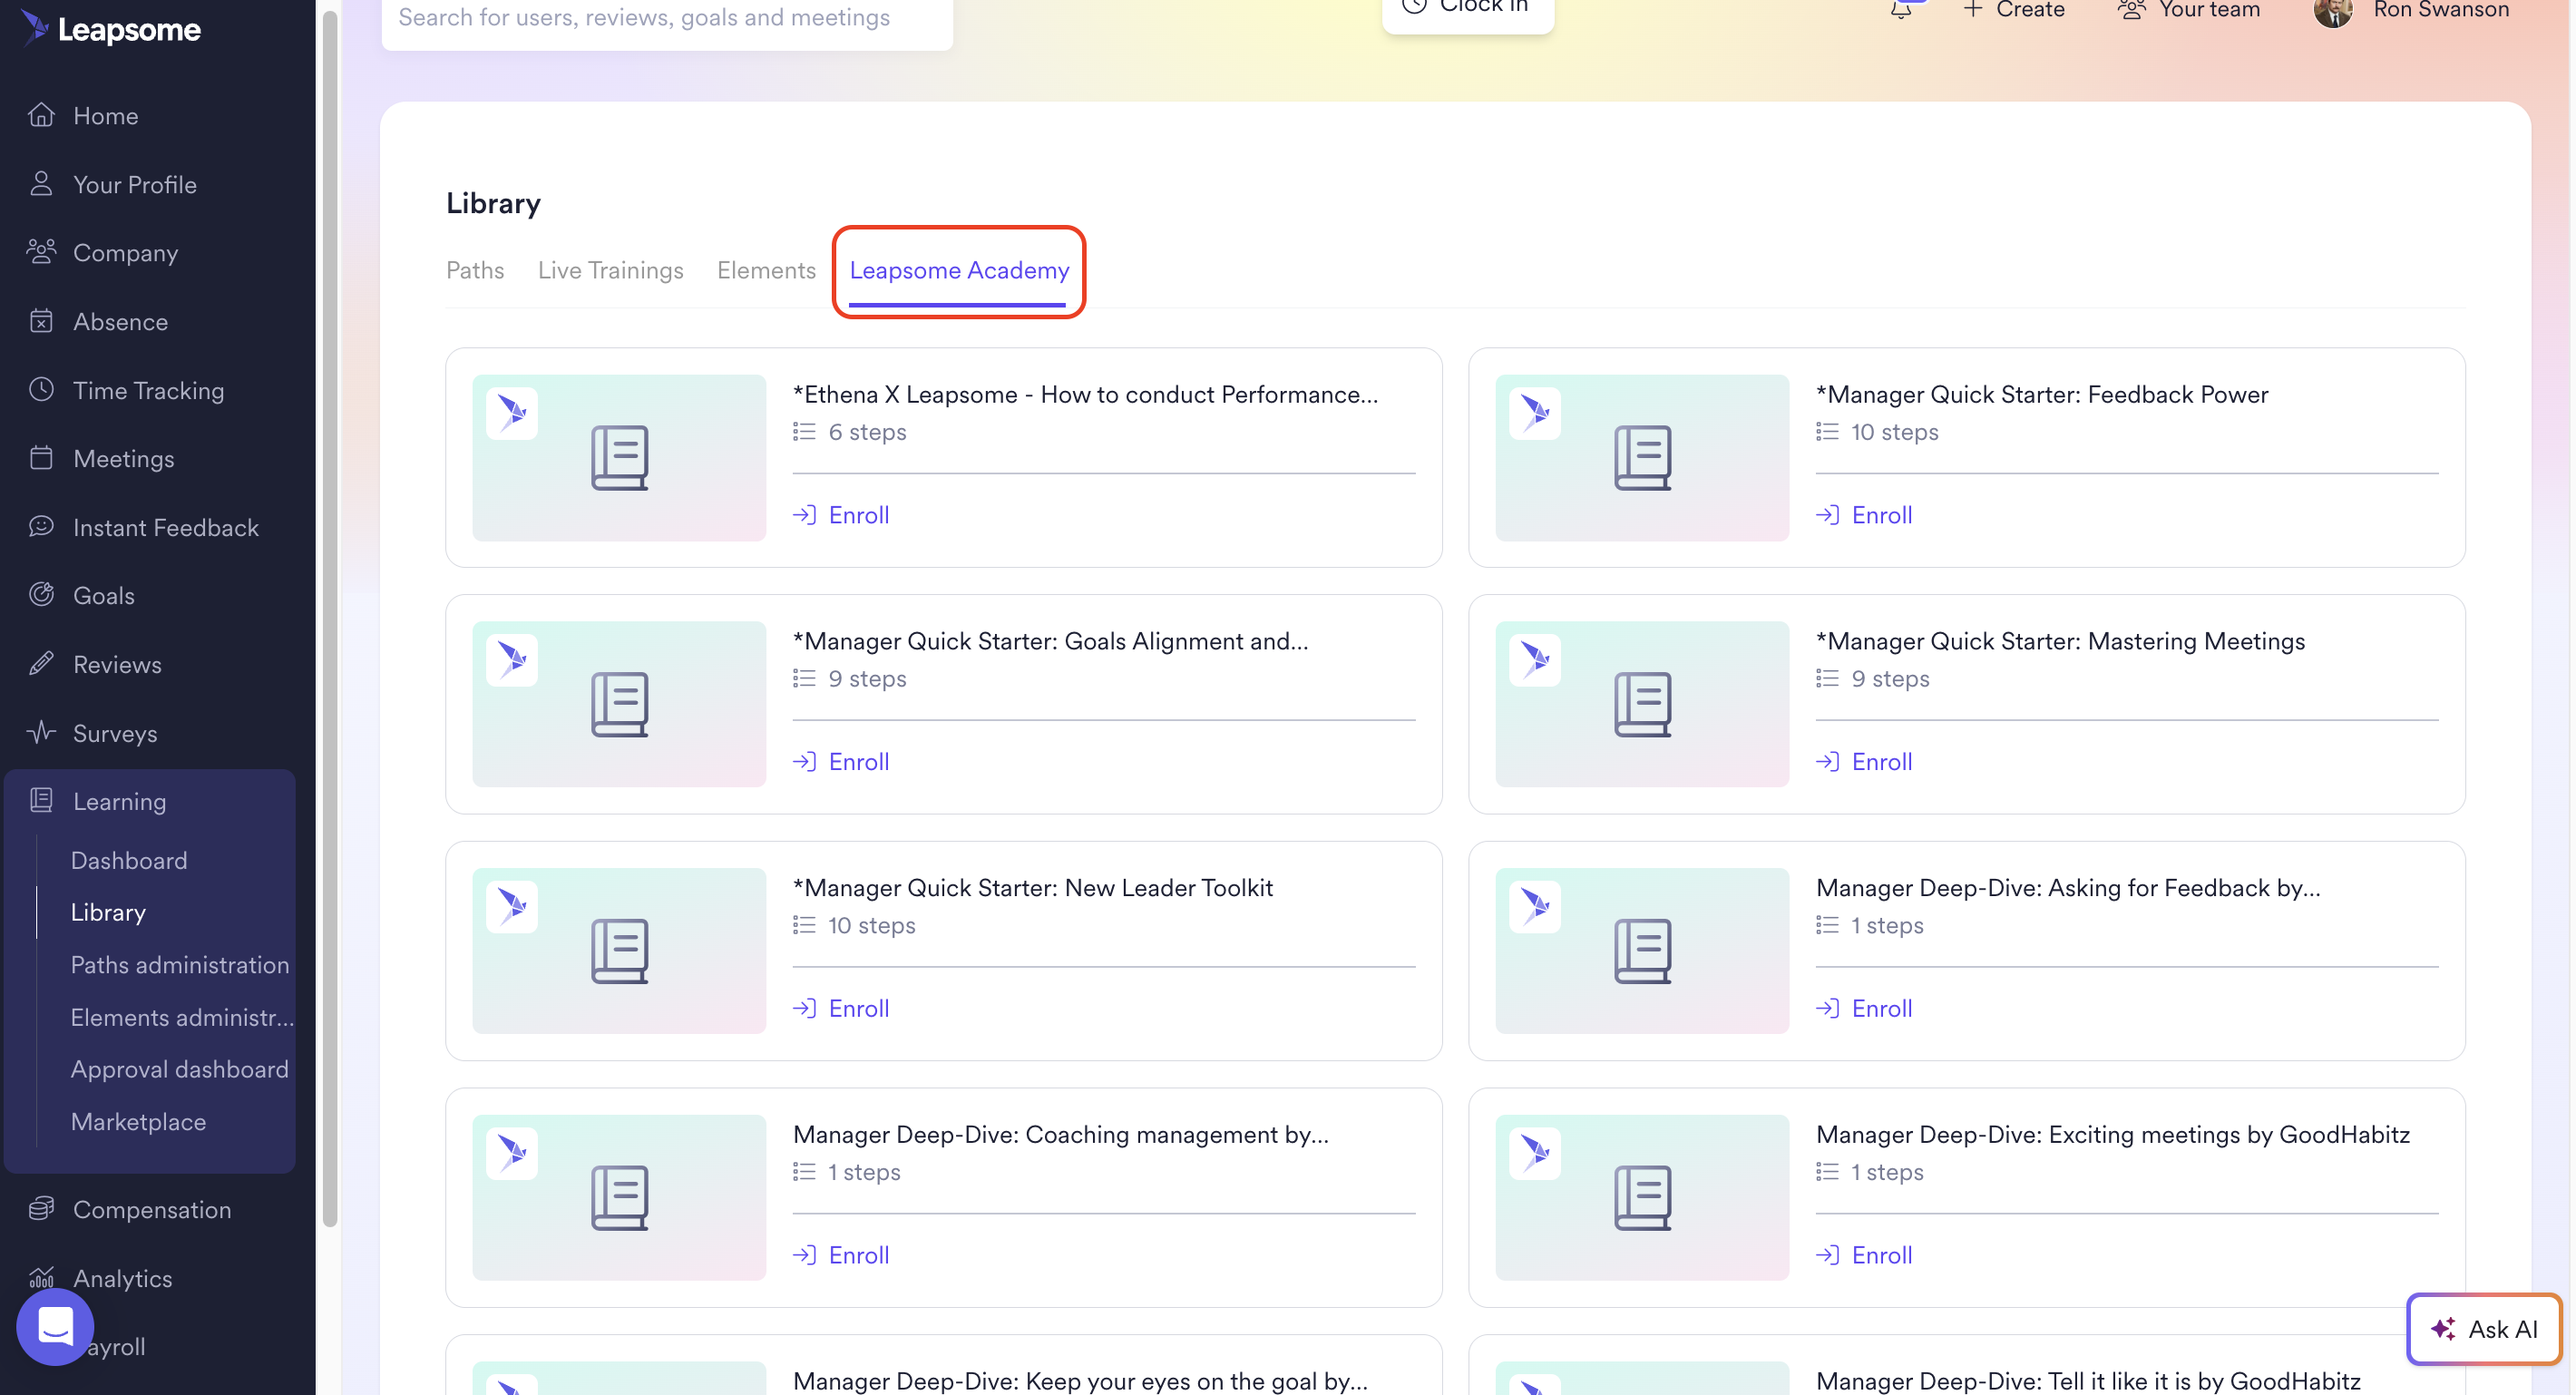Click the Leapsome logo

[111, 29]
